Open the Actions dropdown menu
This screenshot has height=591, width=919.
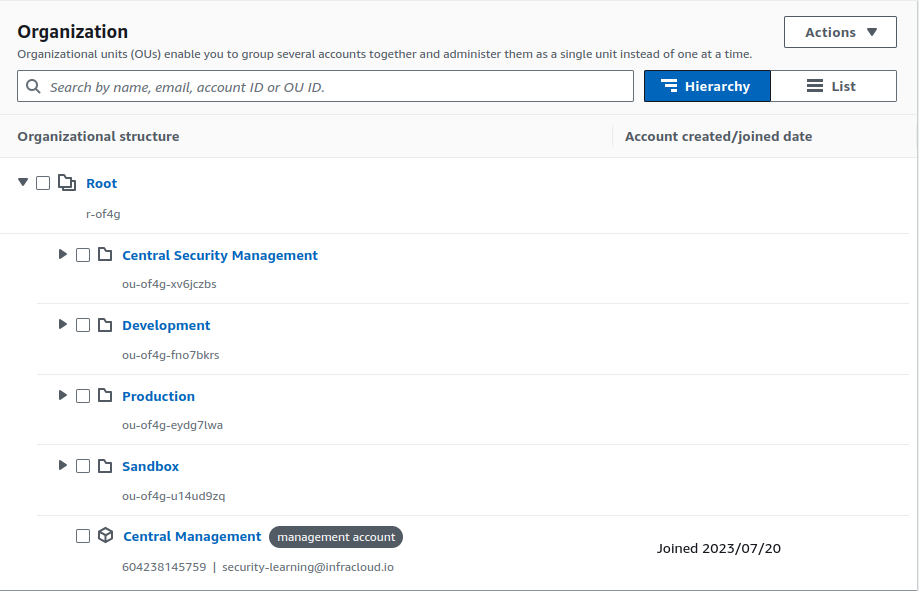click(840, 32)
